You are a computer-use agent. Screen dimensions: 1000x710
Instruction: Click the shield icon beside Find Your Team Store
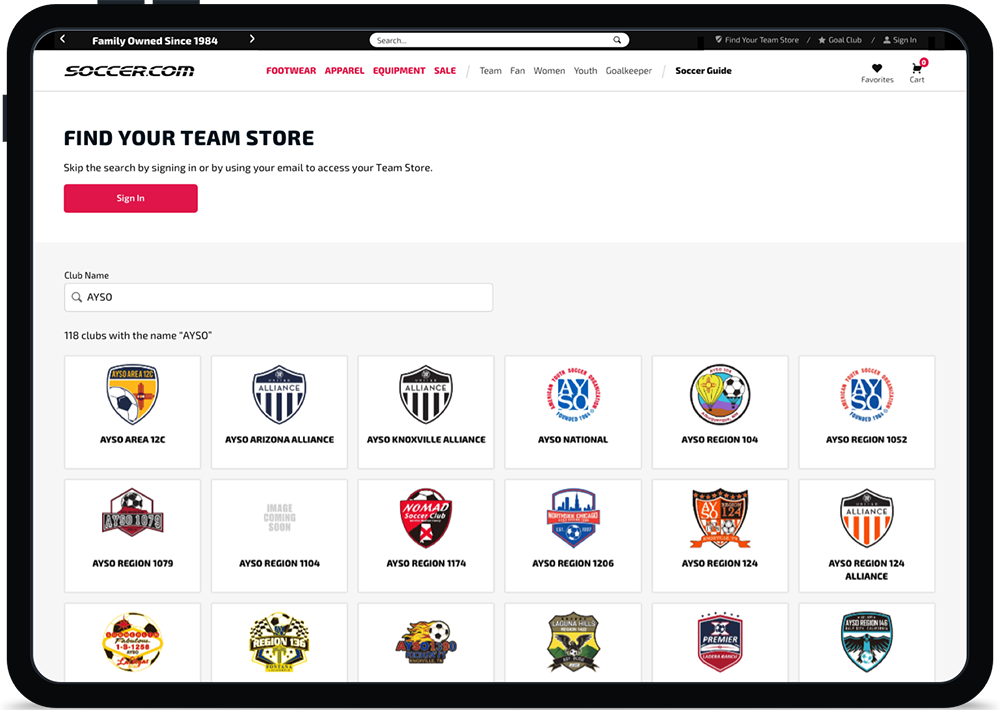[719, 40]
